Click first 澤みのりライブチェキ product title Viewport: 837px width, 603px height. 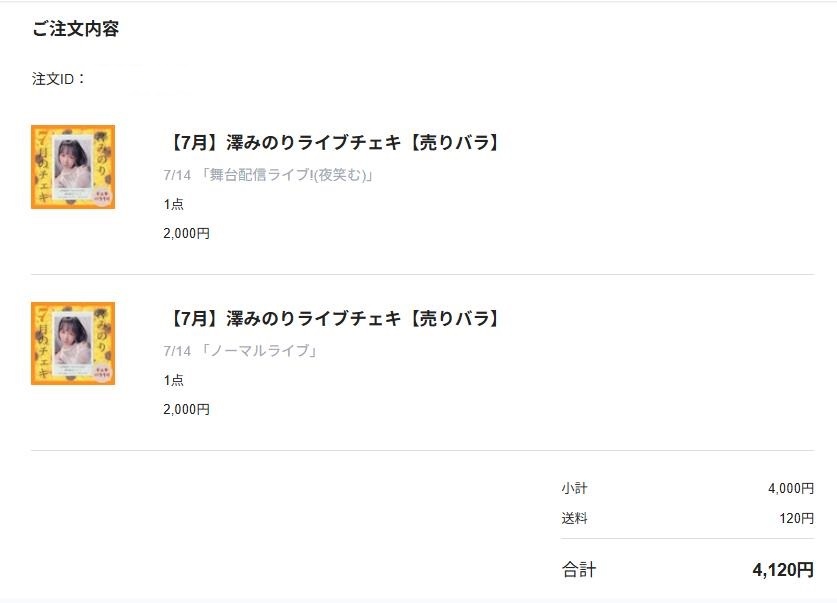click(333, 142)
